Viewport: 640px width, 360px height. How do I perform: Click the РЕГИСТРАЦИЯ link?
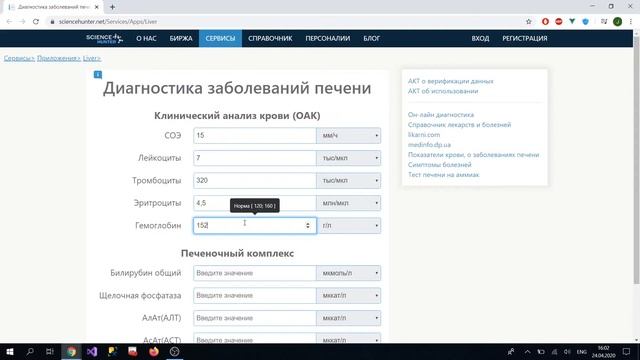tap(525, 38)
